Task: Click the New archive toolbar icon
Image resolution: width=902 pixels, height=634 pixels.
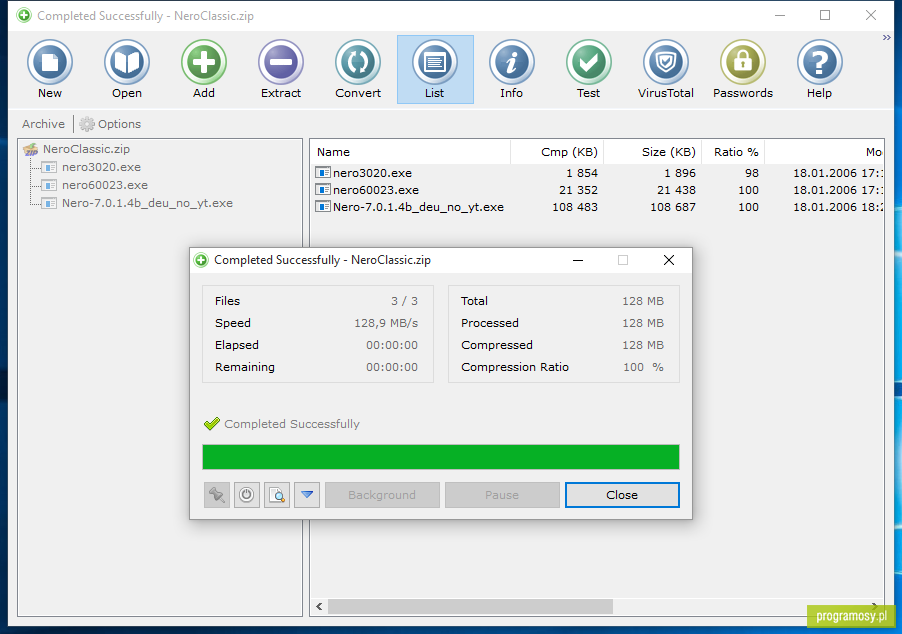Action: click(x=50, y=62)
